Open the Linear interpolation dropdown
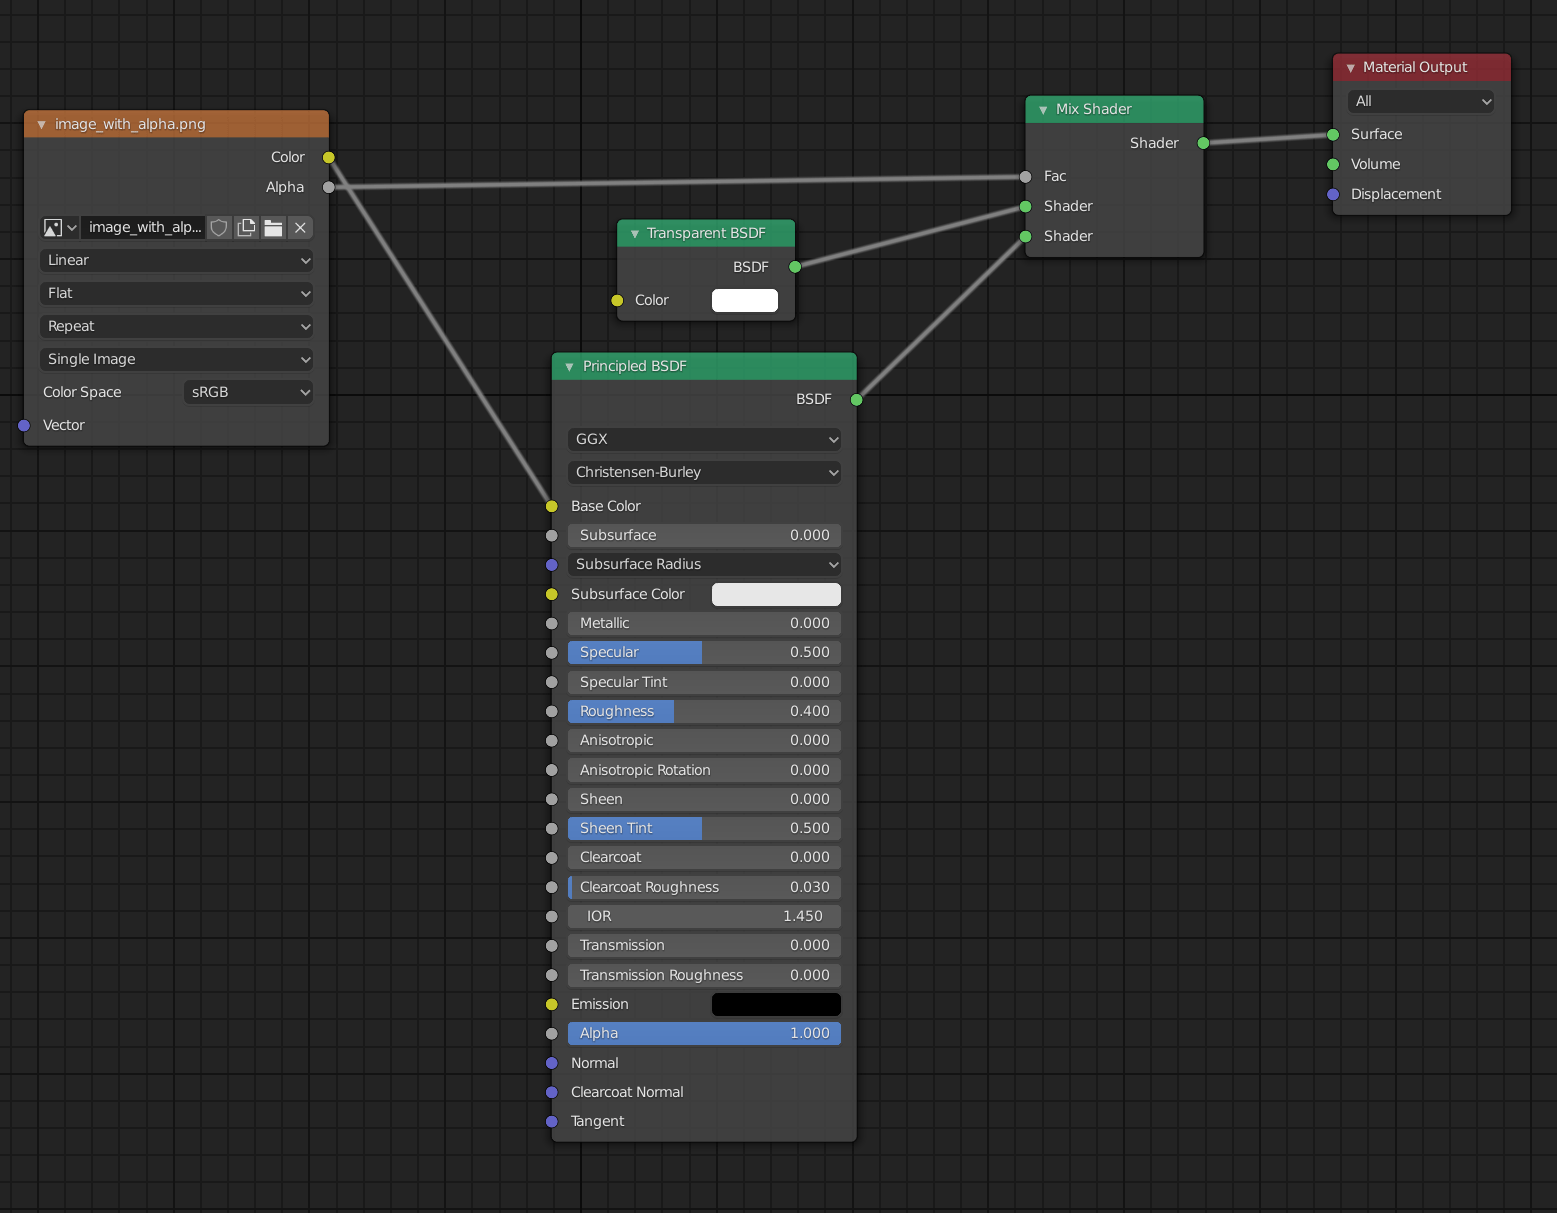The image size is (1557, 1213). click(176, 260)
